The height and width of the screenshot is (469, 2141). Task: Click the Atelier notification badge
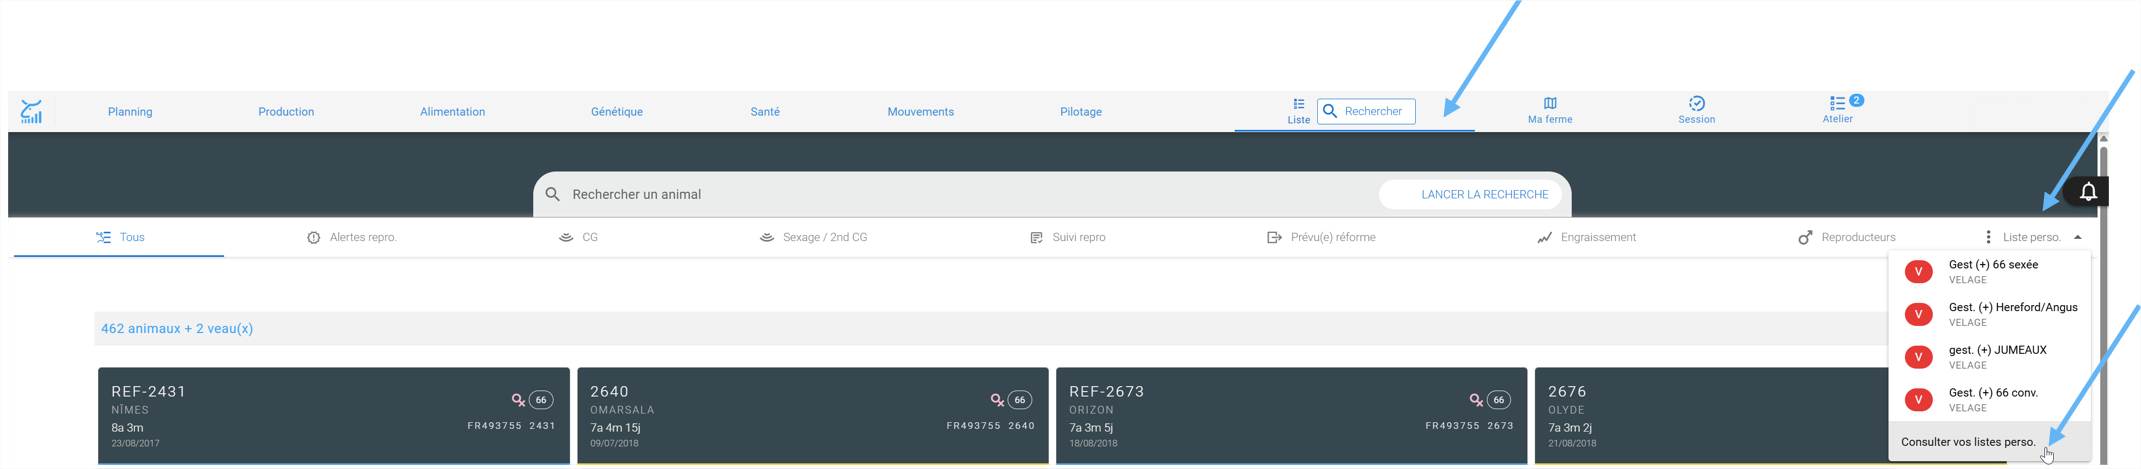pos(1856,100)
